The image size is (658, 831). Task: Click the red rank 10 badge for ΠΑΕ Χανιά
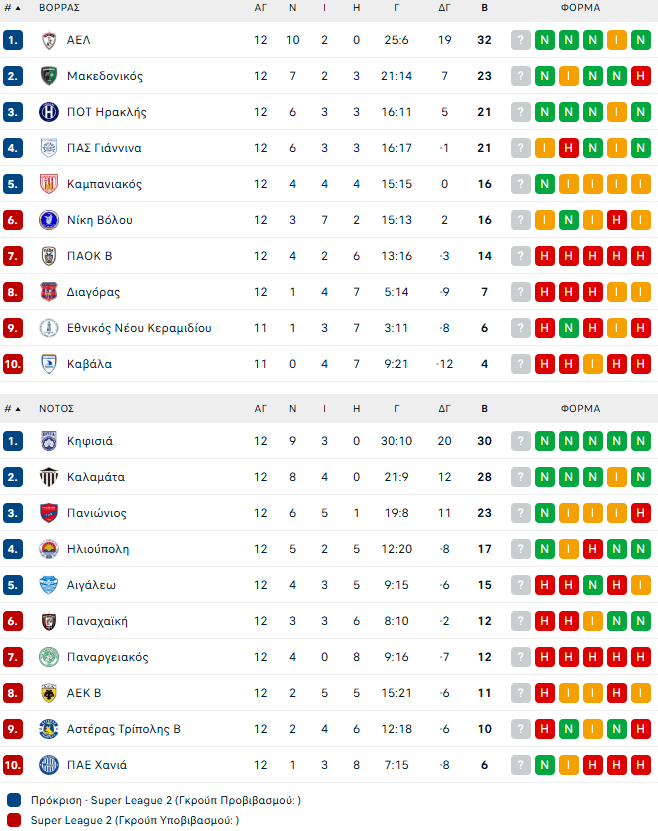(13, 765)
